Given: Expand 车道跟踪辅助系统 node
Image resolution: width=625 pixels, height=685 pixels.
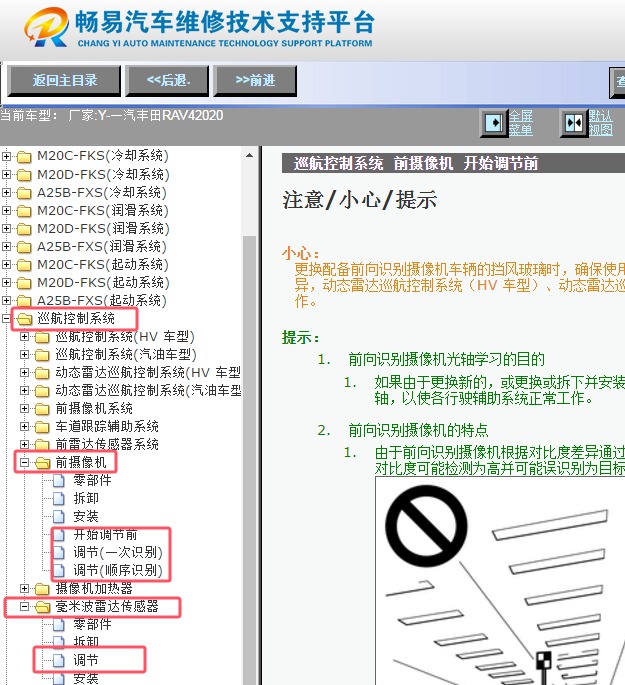Looking at the screenshot, I should [24, 426].
